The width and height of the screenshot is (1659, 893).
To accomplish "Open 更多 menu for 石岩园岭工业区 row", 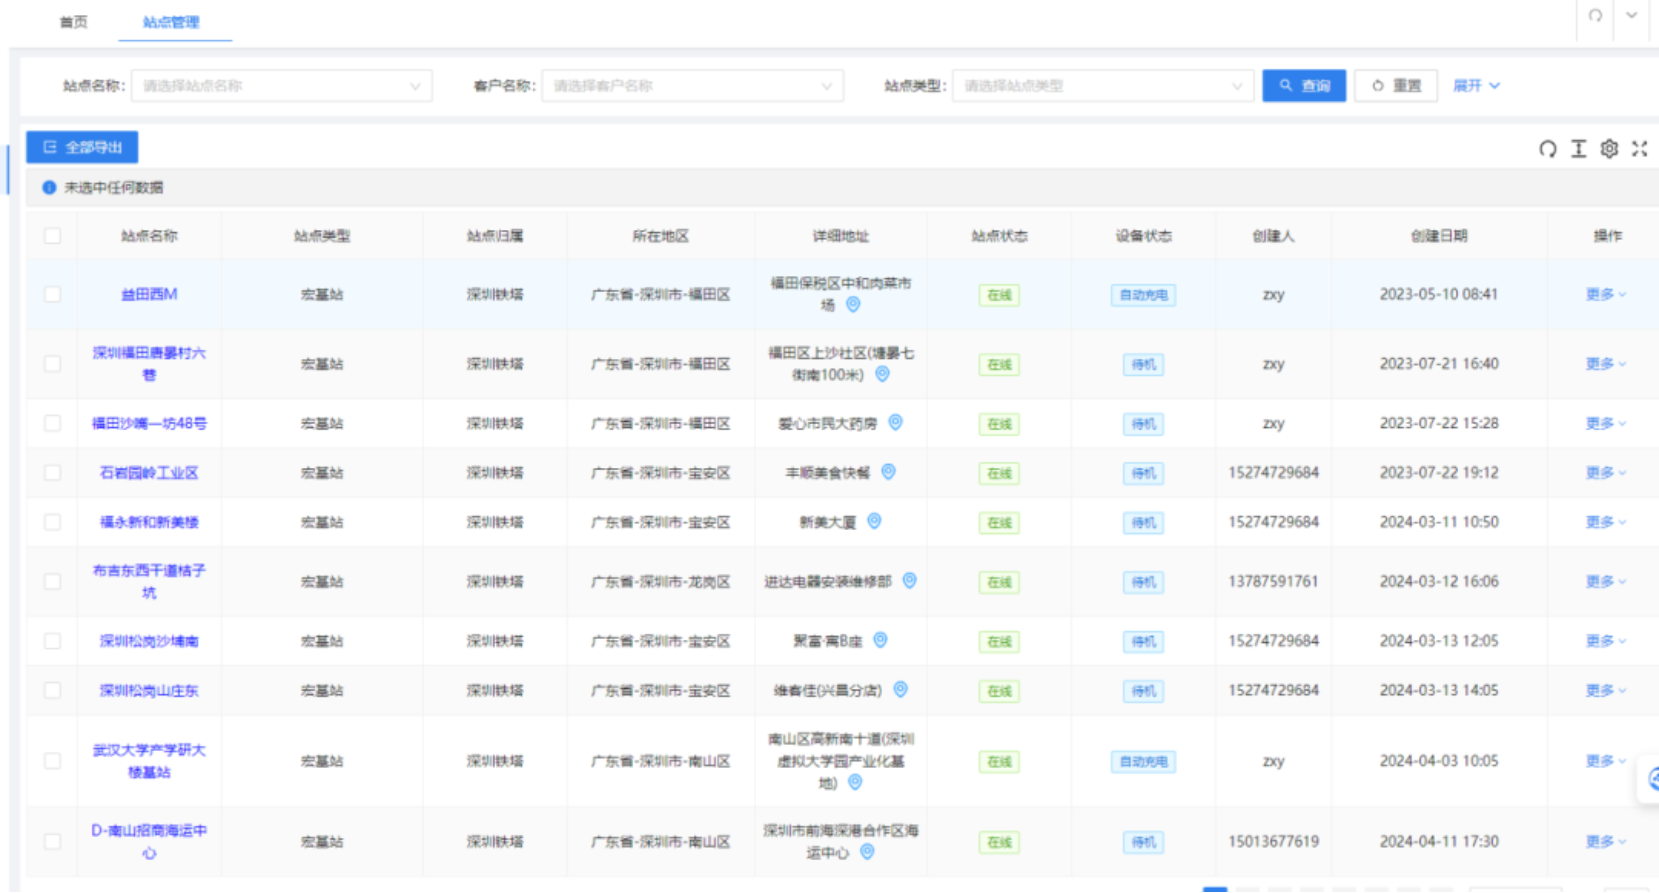I will [x=1606, y=472].
